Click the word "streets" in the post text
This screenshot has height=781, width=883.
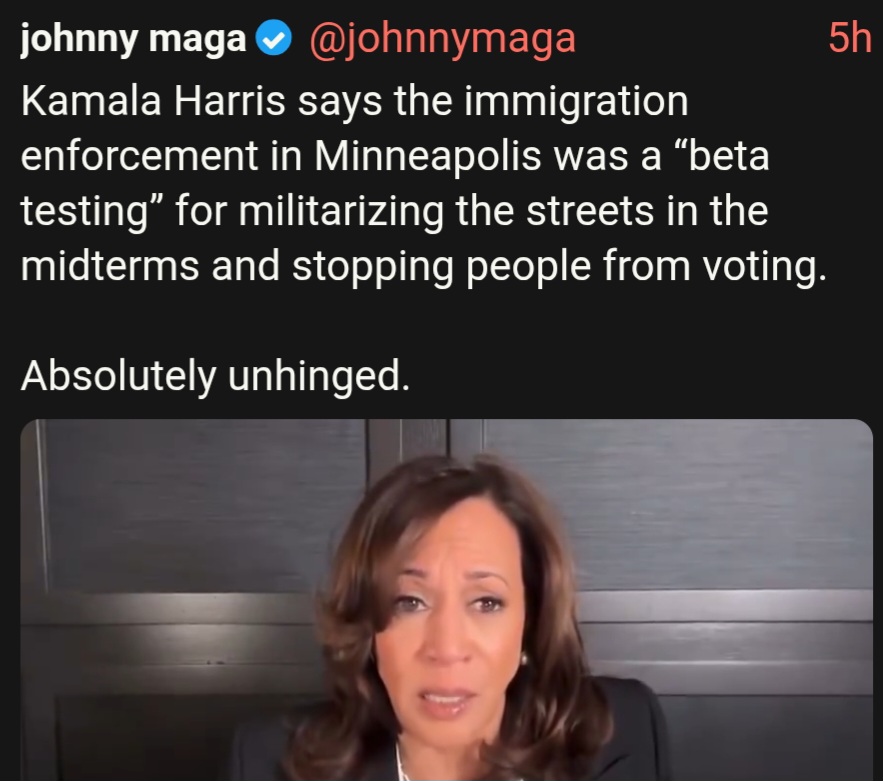(590, 211)
